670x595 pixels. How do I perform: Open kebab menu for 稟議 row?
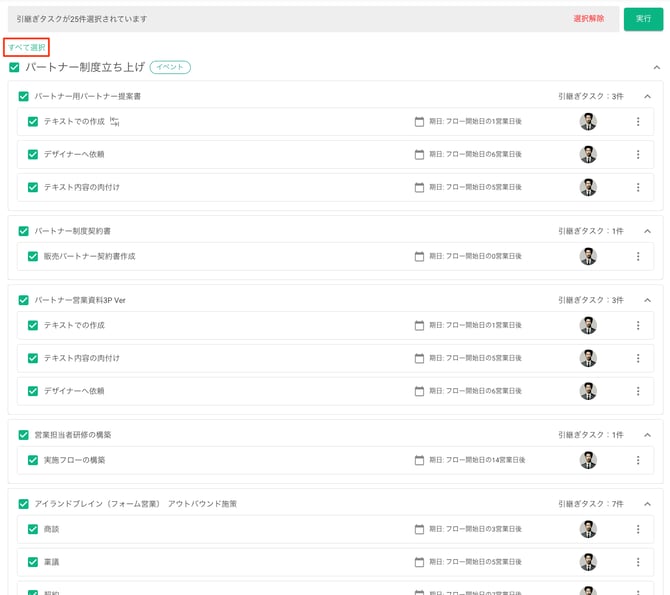click(x=638, y=562)
